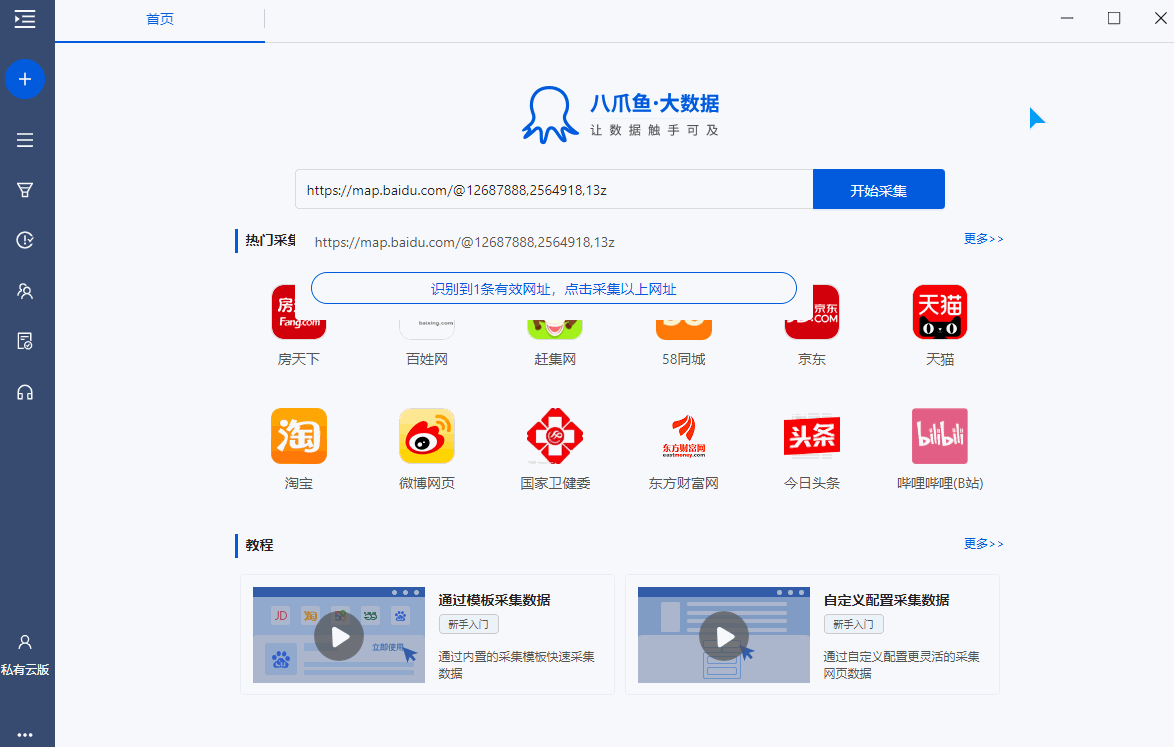
Task: Select the 东方财富网 template icon
Action: coord(684,436)
